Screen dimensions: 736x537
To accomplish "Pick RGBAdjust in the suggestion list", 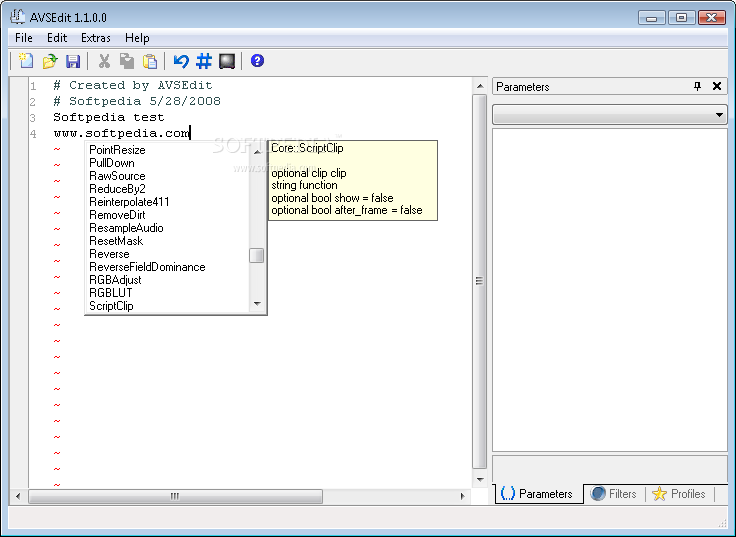I will tap(115, 280).
